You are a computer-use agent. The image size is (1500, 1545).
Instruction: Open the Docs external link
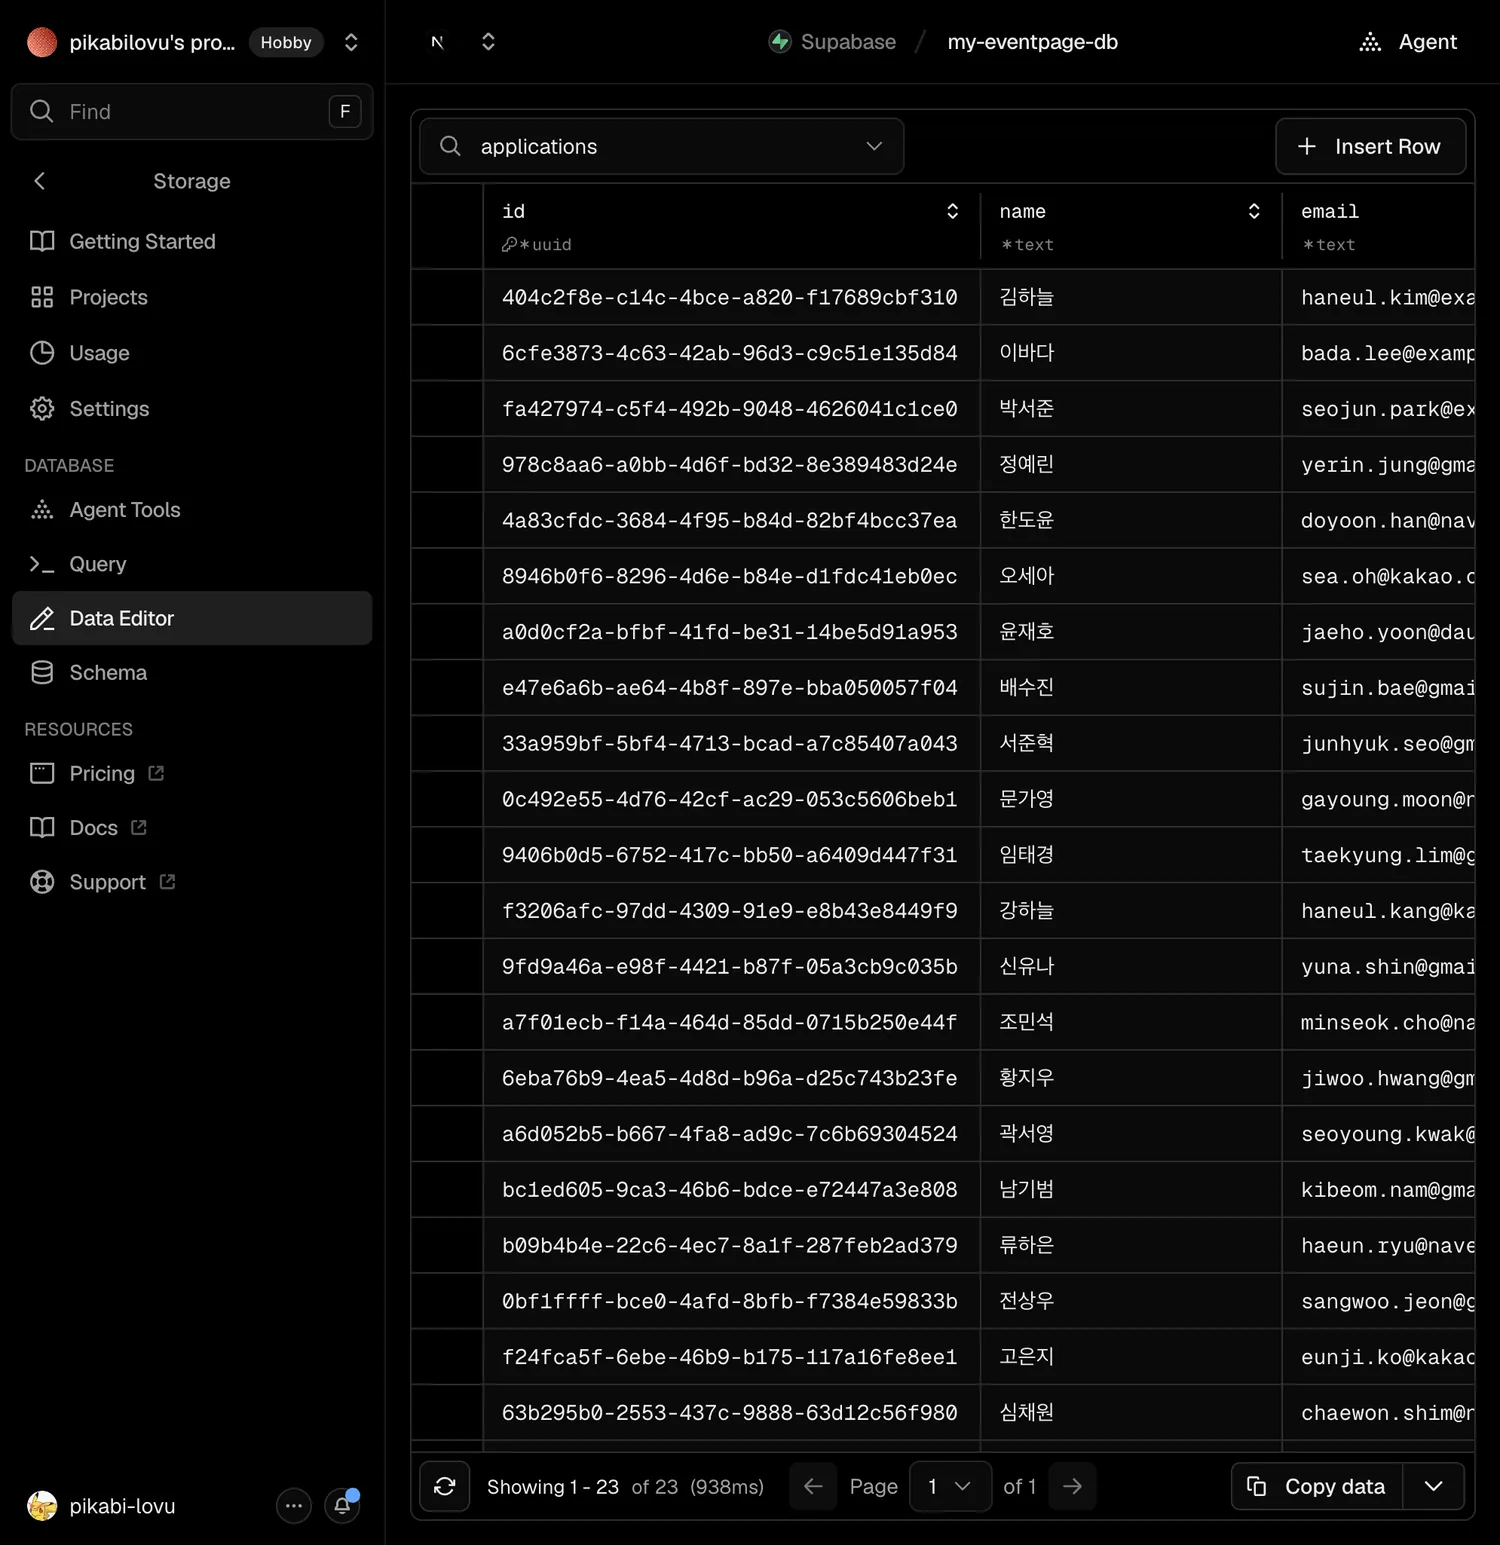tap(192, 828)
